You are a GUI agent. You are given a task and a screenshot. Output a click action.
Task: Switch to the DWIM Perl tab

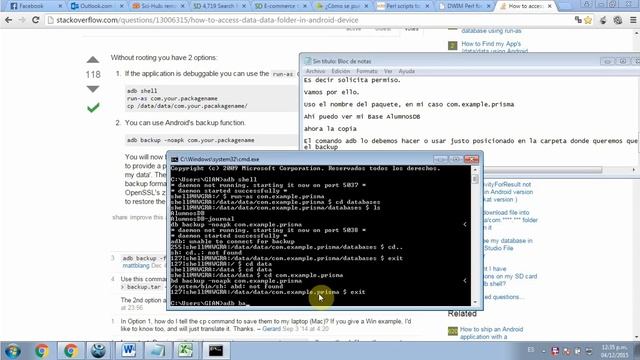(x=464, y=6)
